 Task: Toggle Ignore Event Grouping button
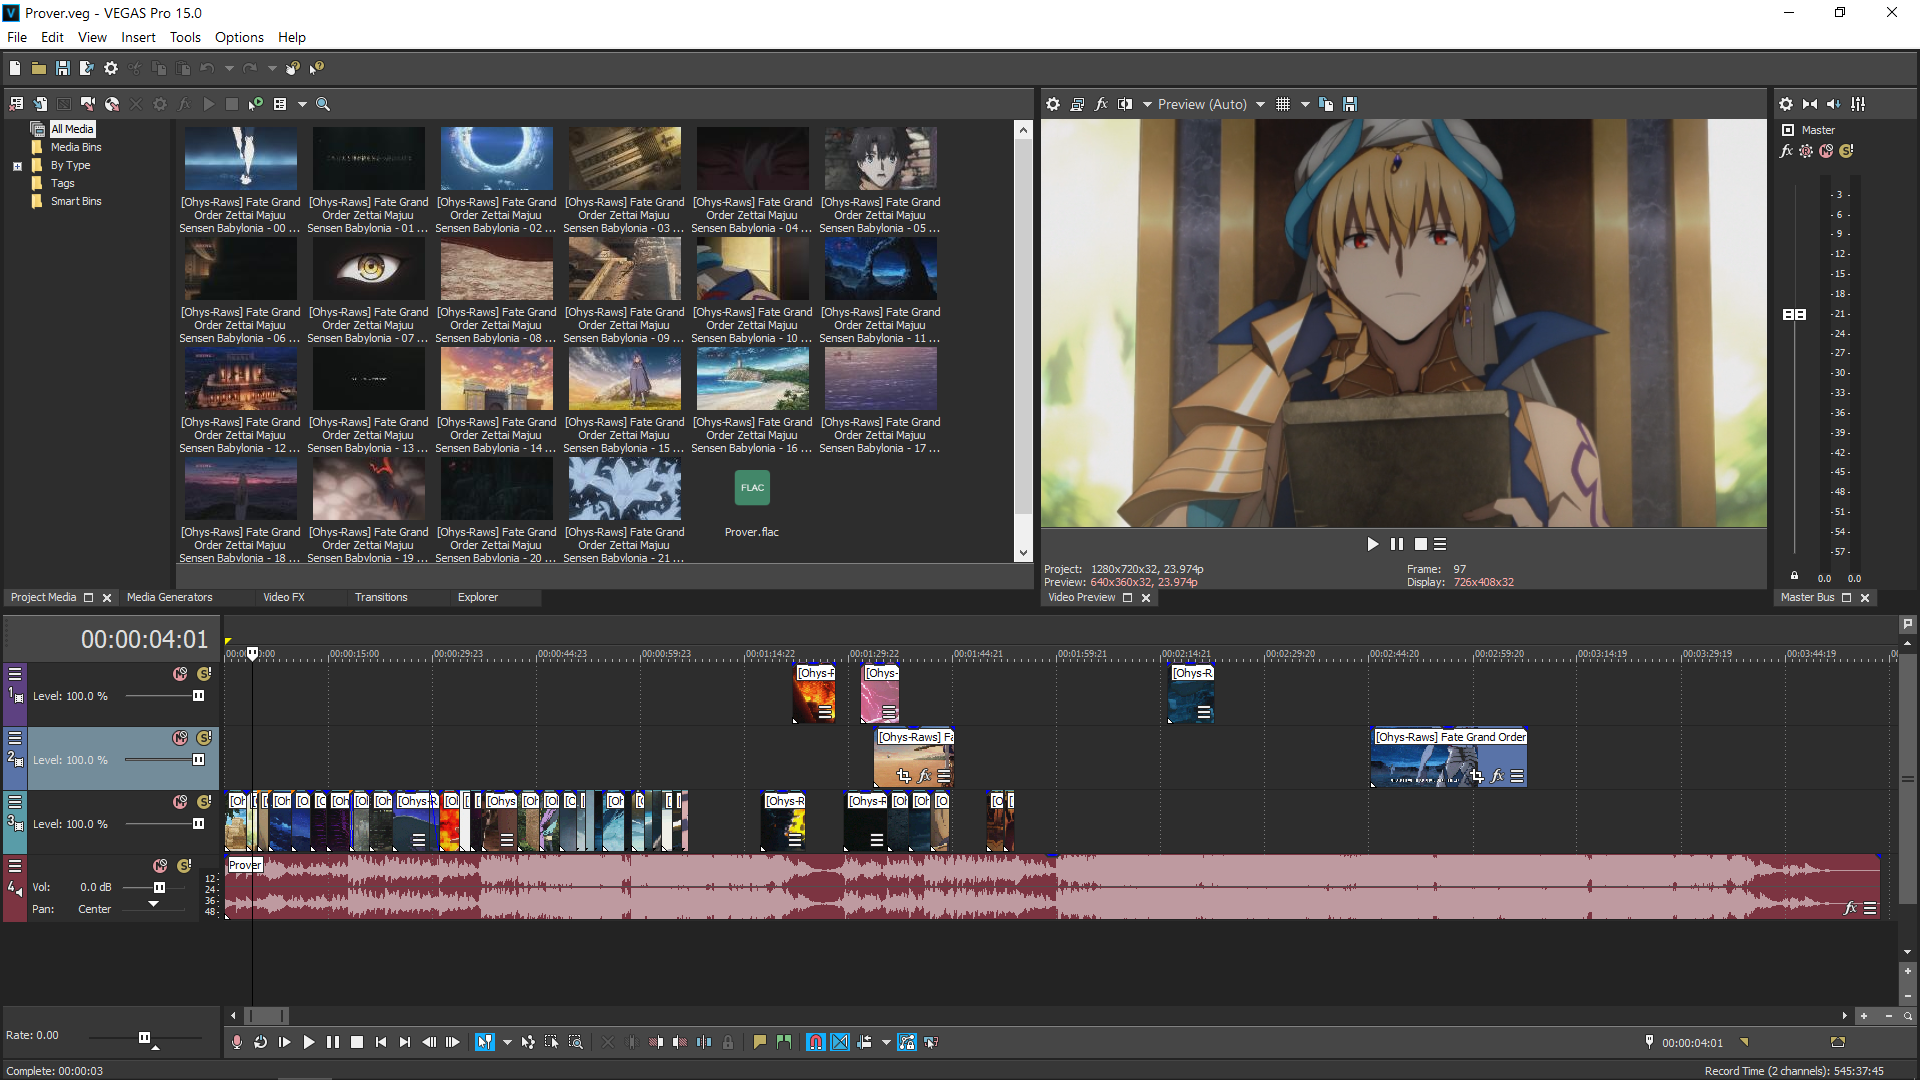[931, 1042]
